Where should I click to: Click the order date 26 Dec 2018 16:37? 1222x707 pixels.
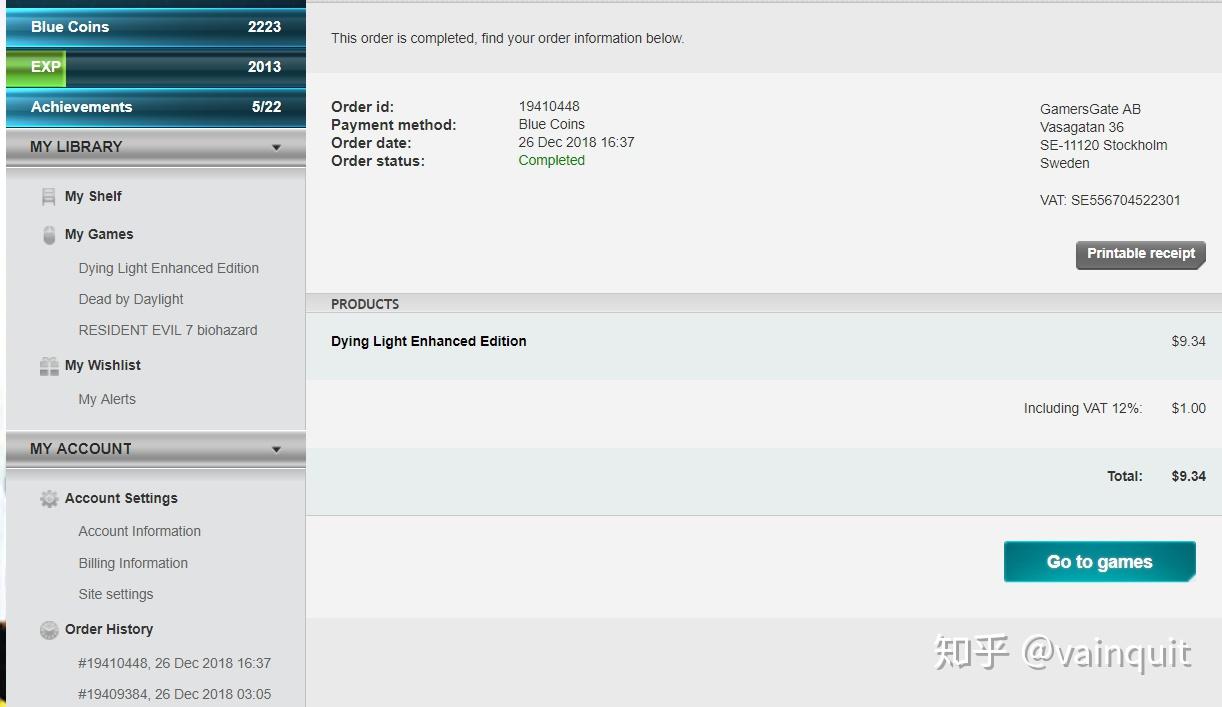576,142
